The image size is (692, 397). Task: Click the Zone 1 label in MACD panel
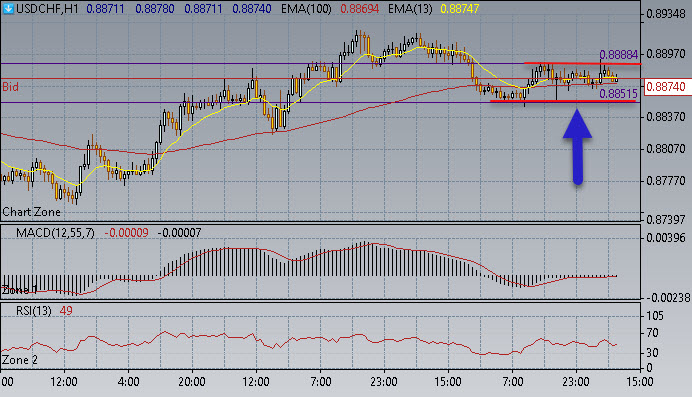pyautogui.click(x=20, y=290)
